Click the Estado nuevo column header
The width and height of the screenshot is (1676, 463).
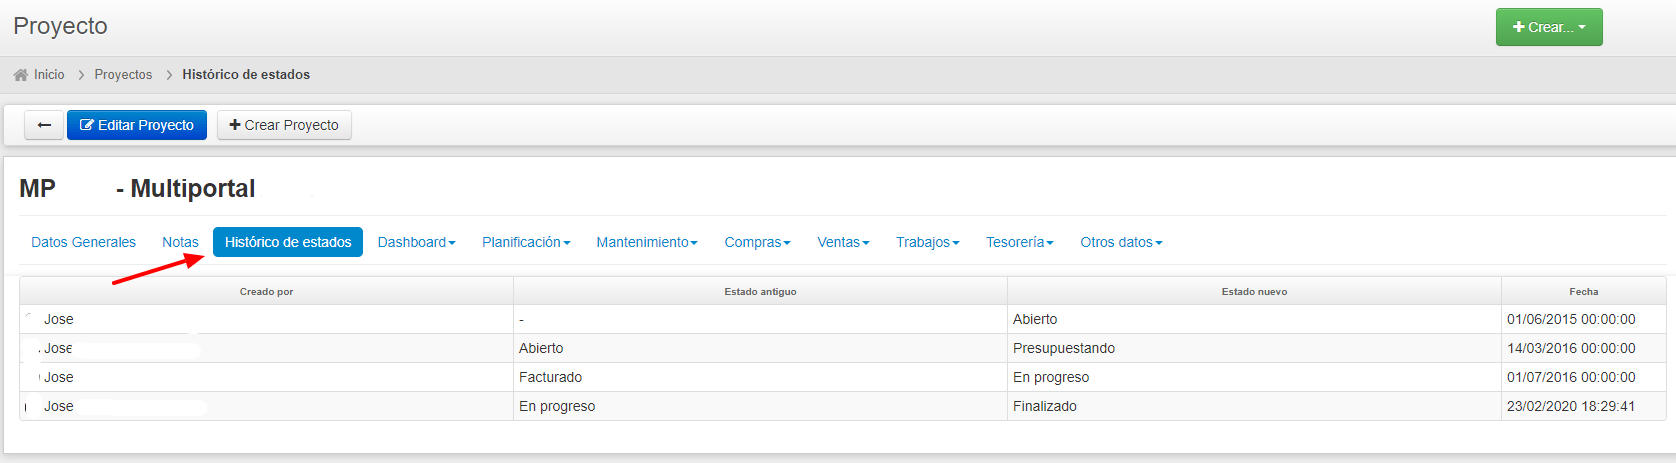[1254, 292]
